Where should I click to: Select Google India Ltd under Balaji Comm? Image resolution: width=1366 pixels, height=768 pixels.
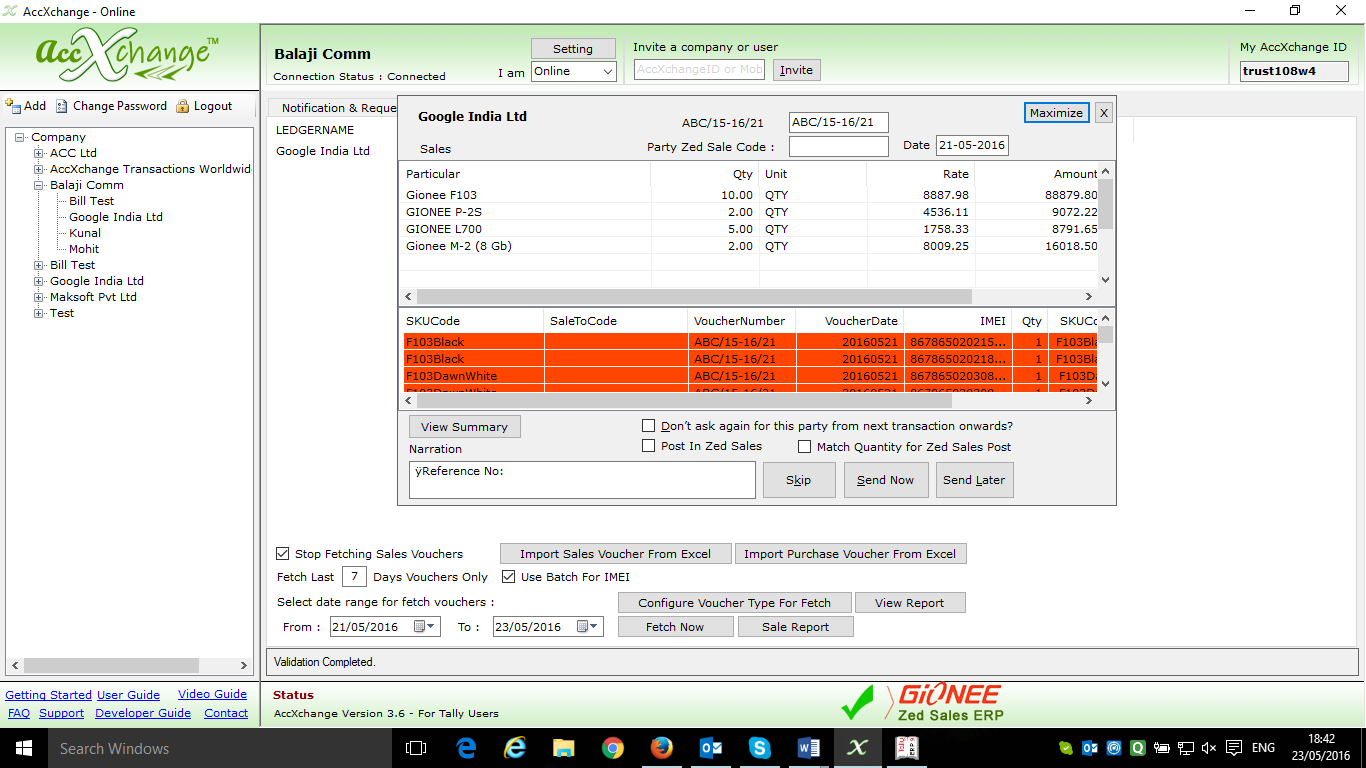tap(116, 217)
